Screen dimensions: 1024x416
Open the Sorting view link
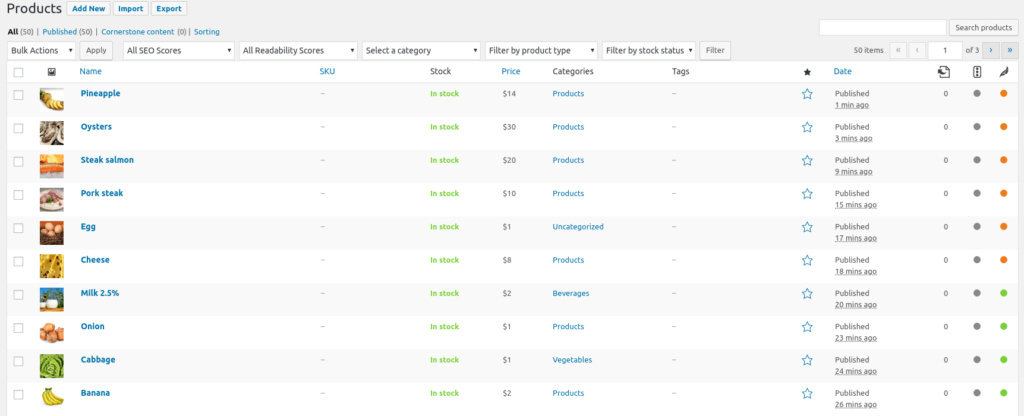coord(206,31)
